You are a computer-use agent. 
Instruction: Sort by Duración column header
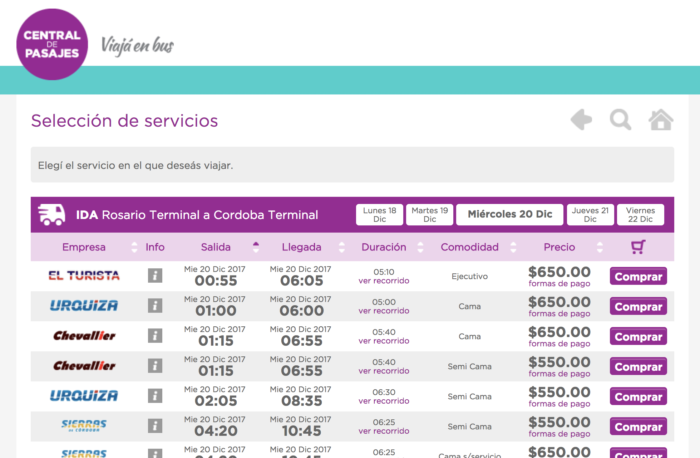point(384,247)
